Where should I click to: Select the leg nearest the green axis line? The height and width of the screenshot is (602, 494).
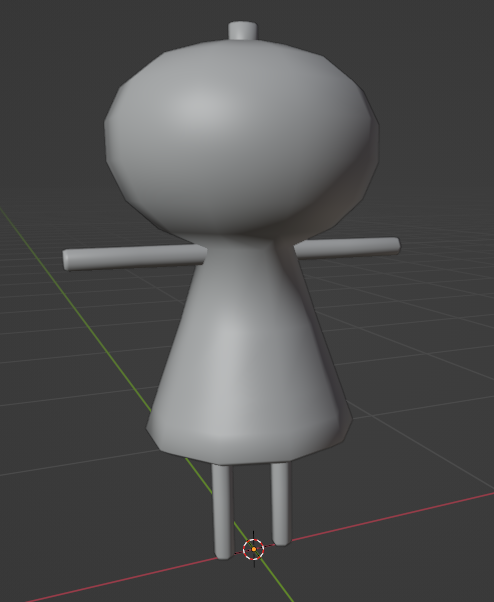[x=223, y=511]
